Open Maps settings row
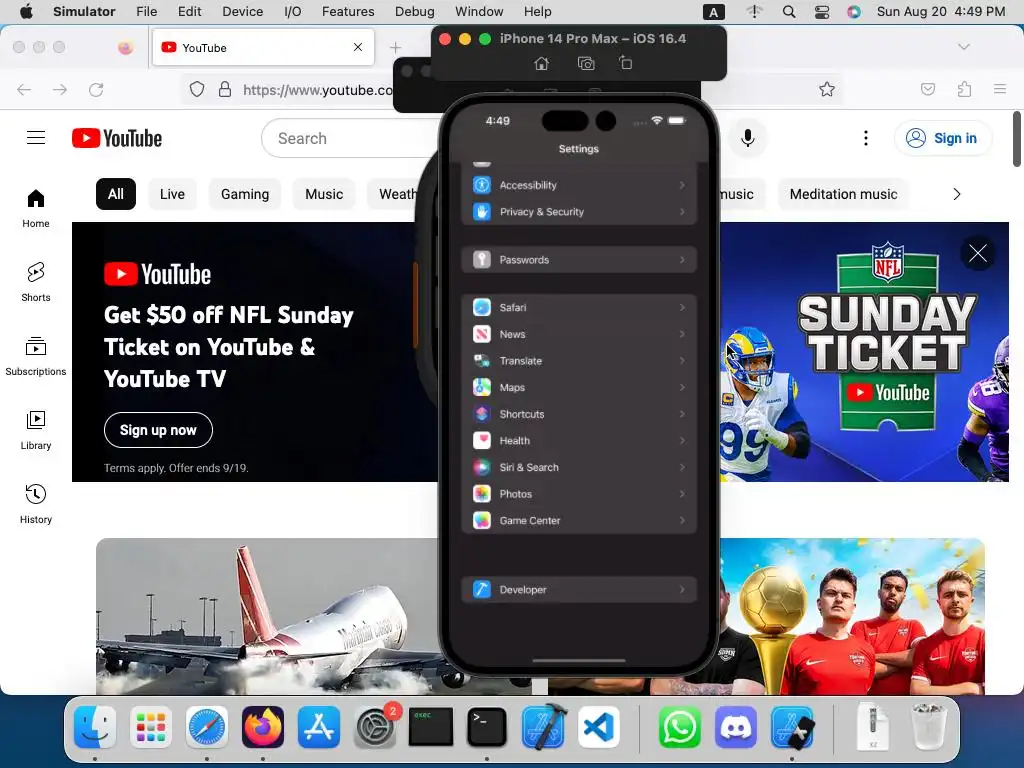The image size is (1024, 768). point(579,387)
